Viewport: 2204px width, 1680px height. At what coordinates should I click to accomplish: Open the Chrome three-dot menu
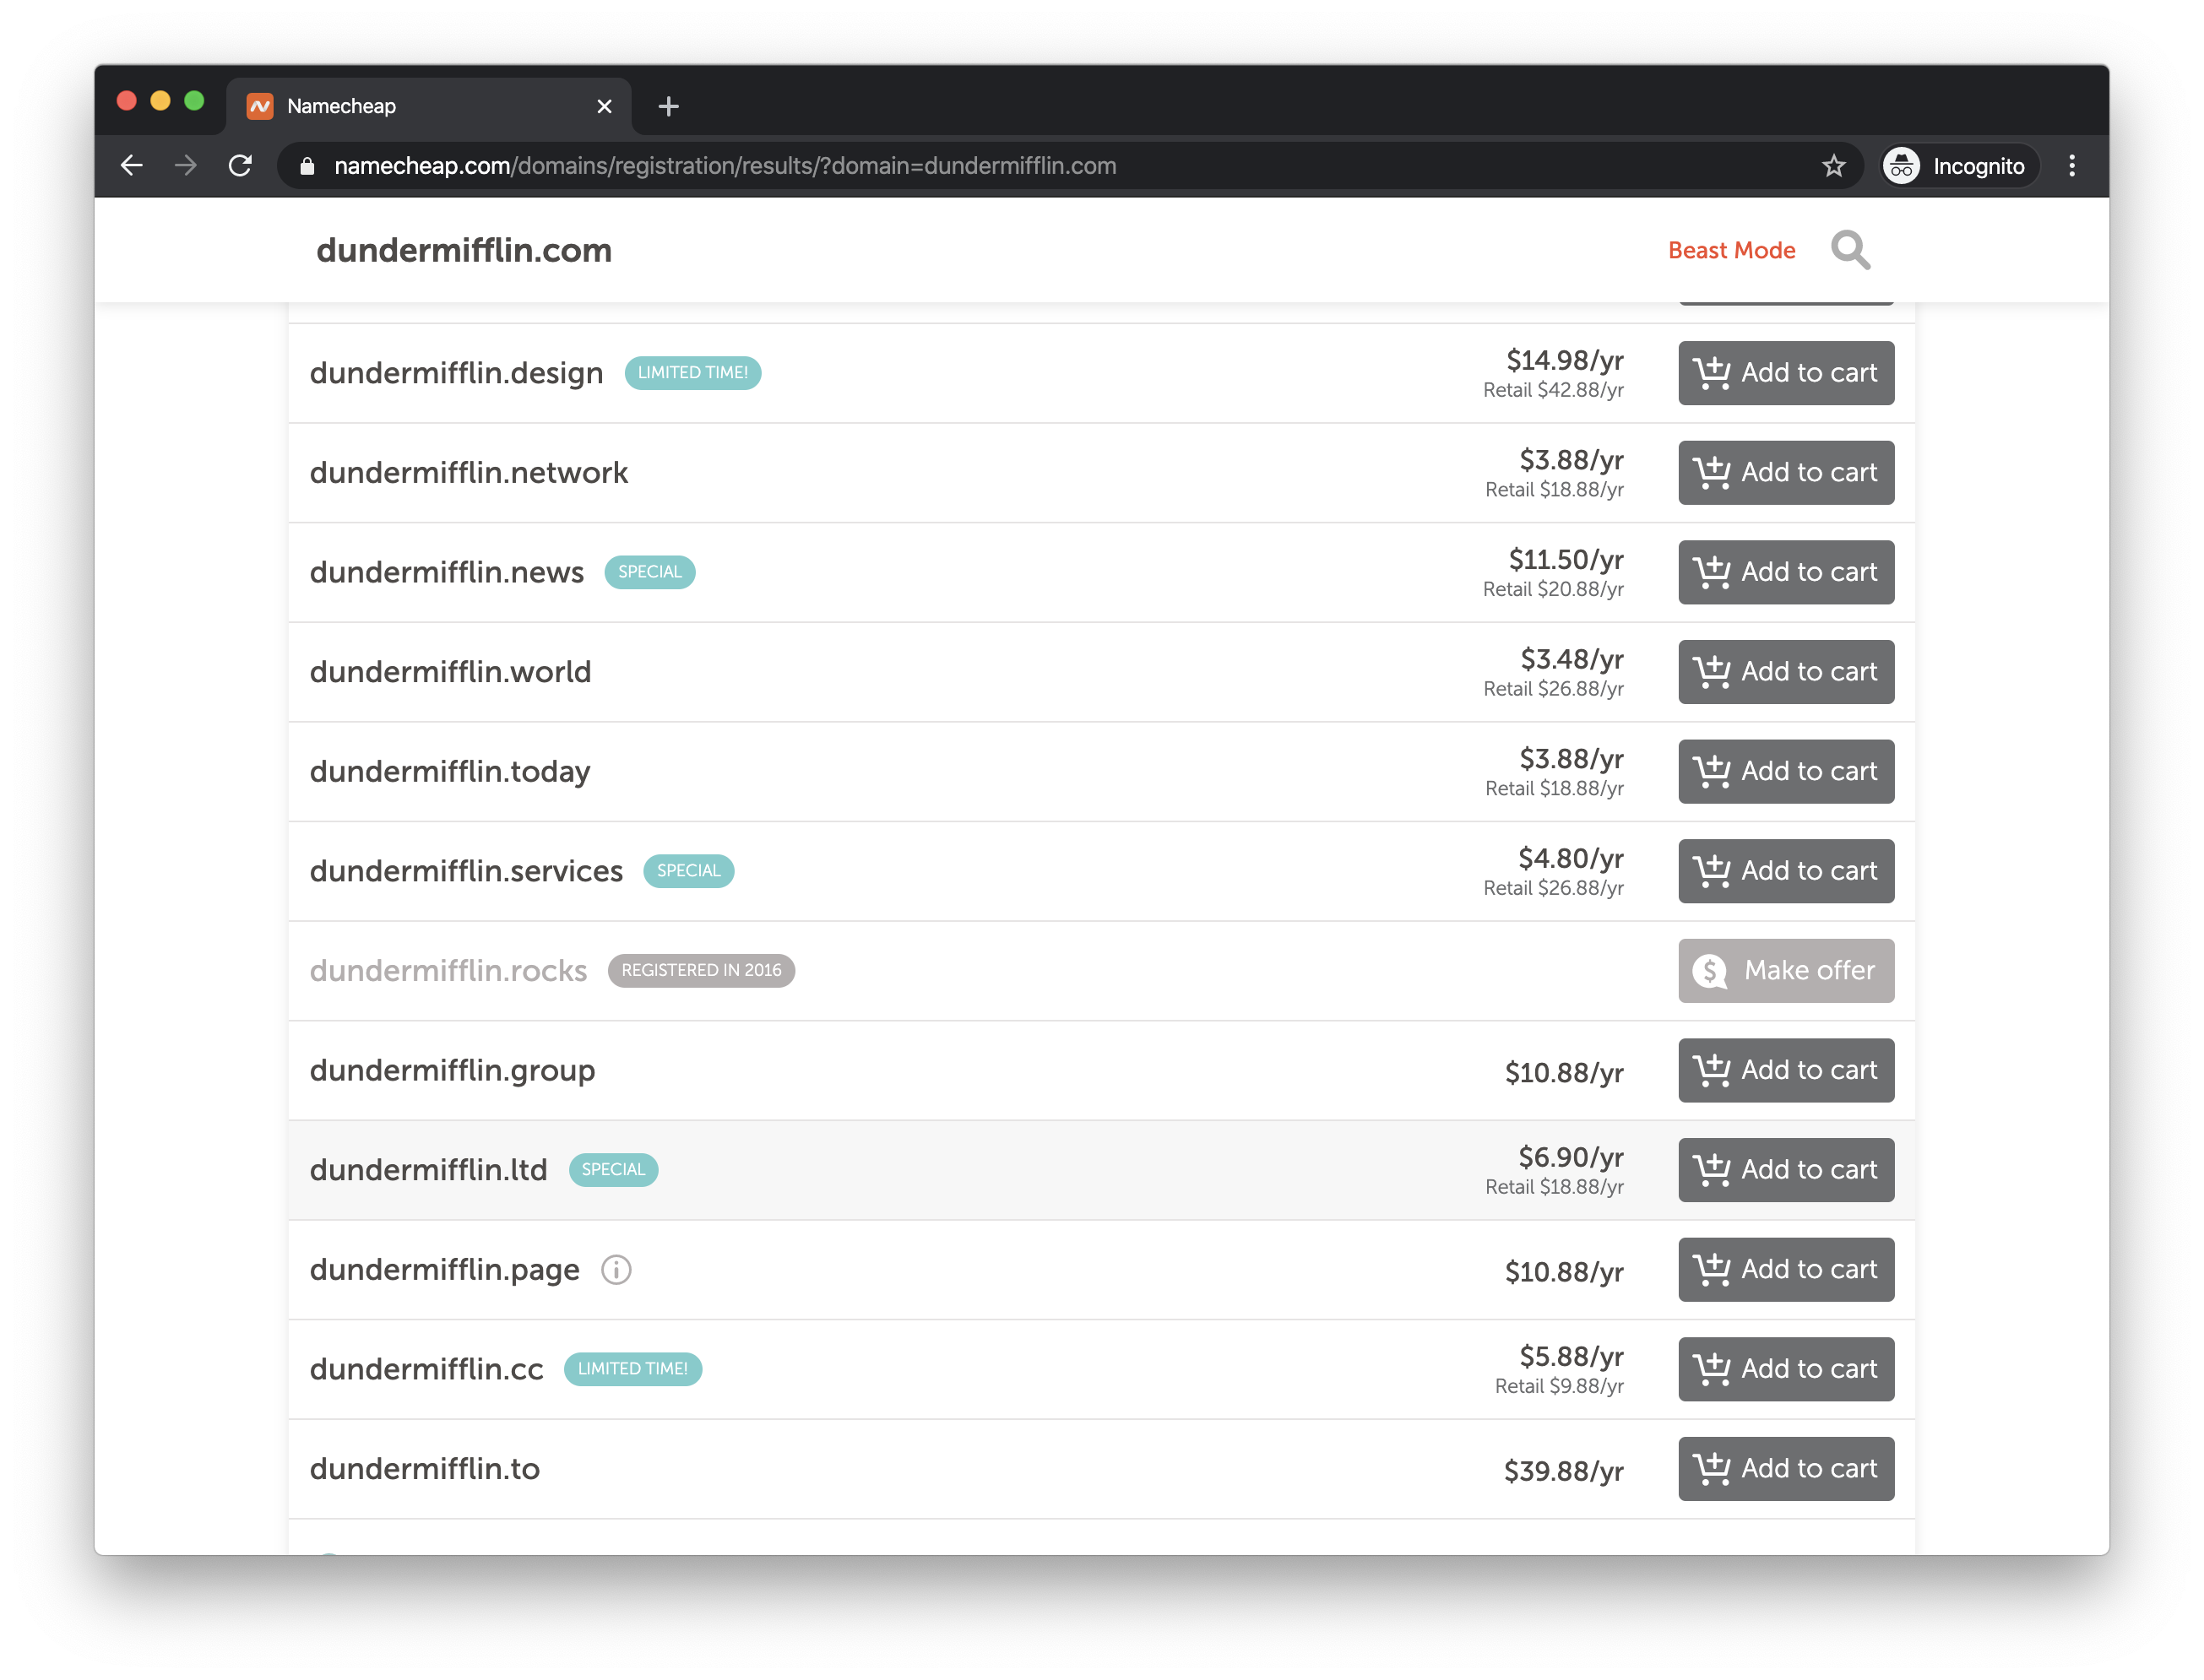2072,166
